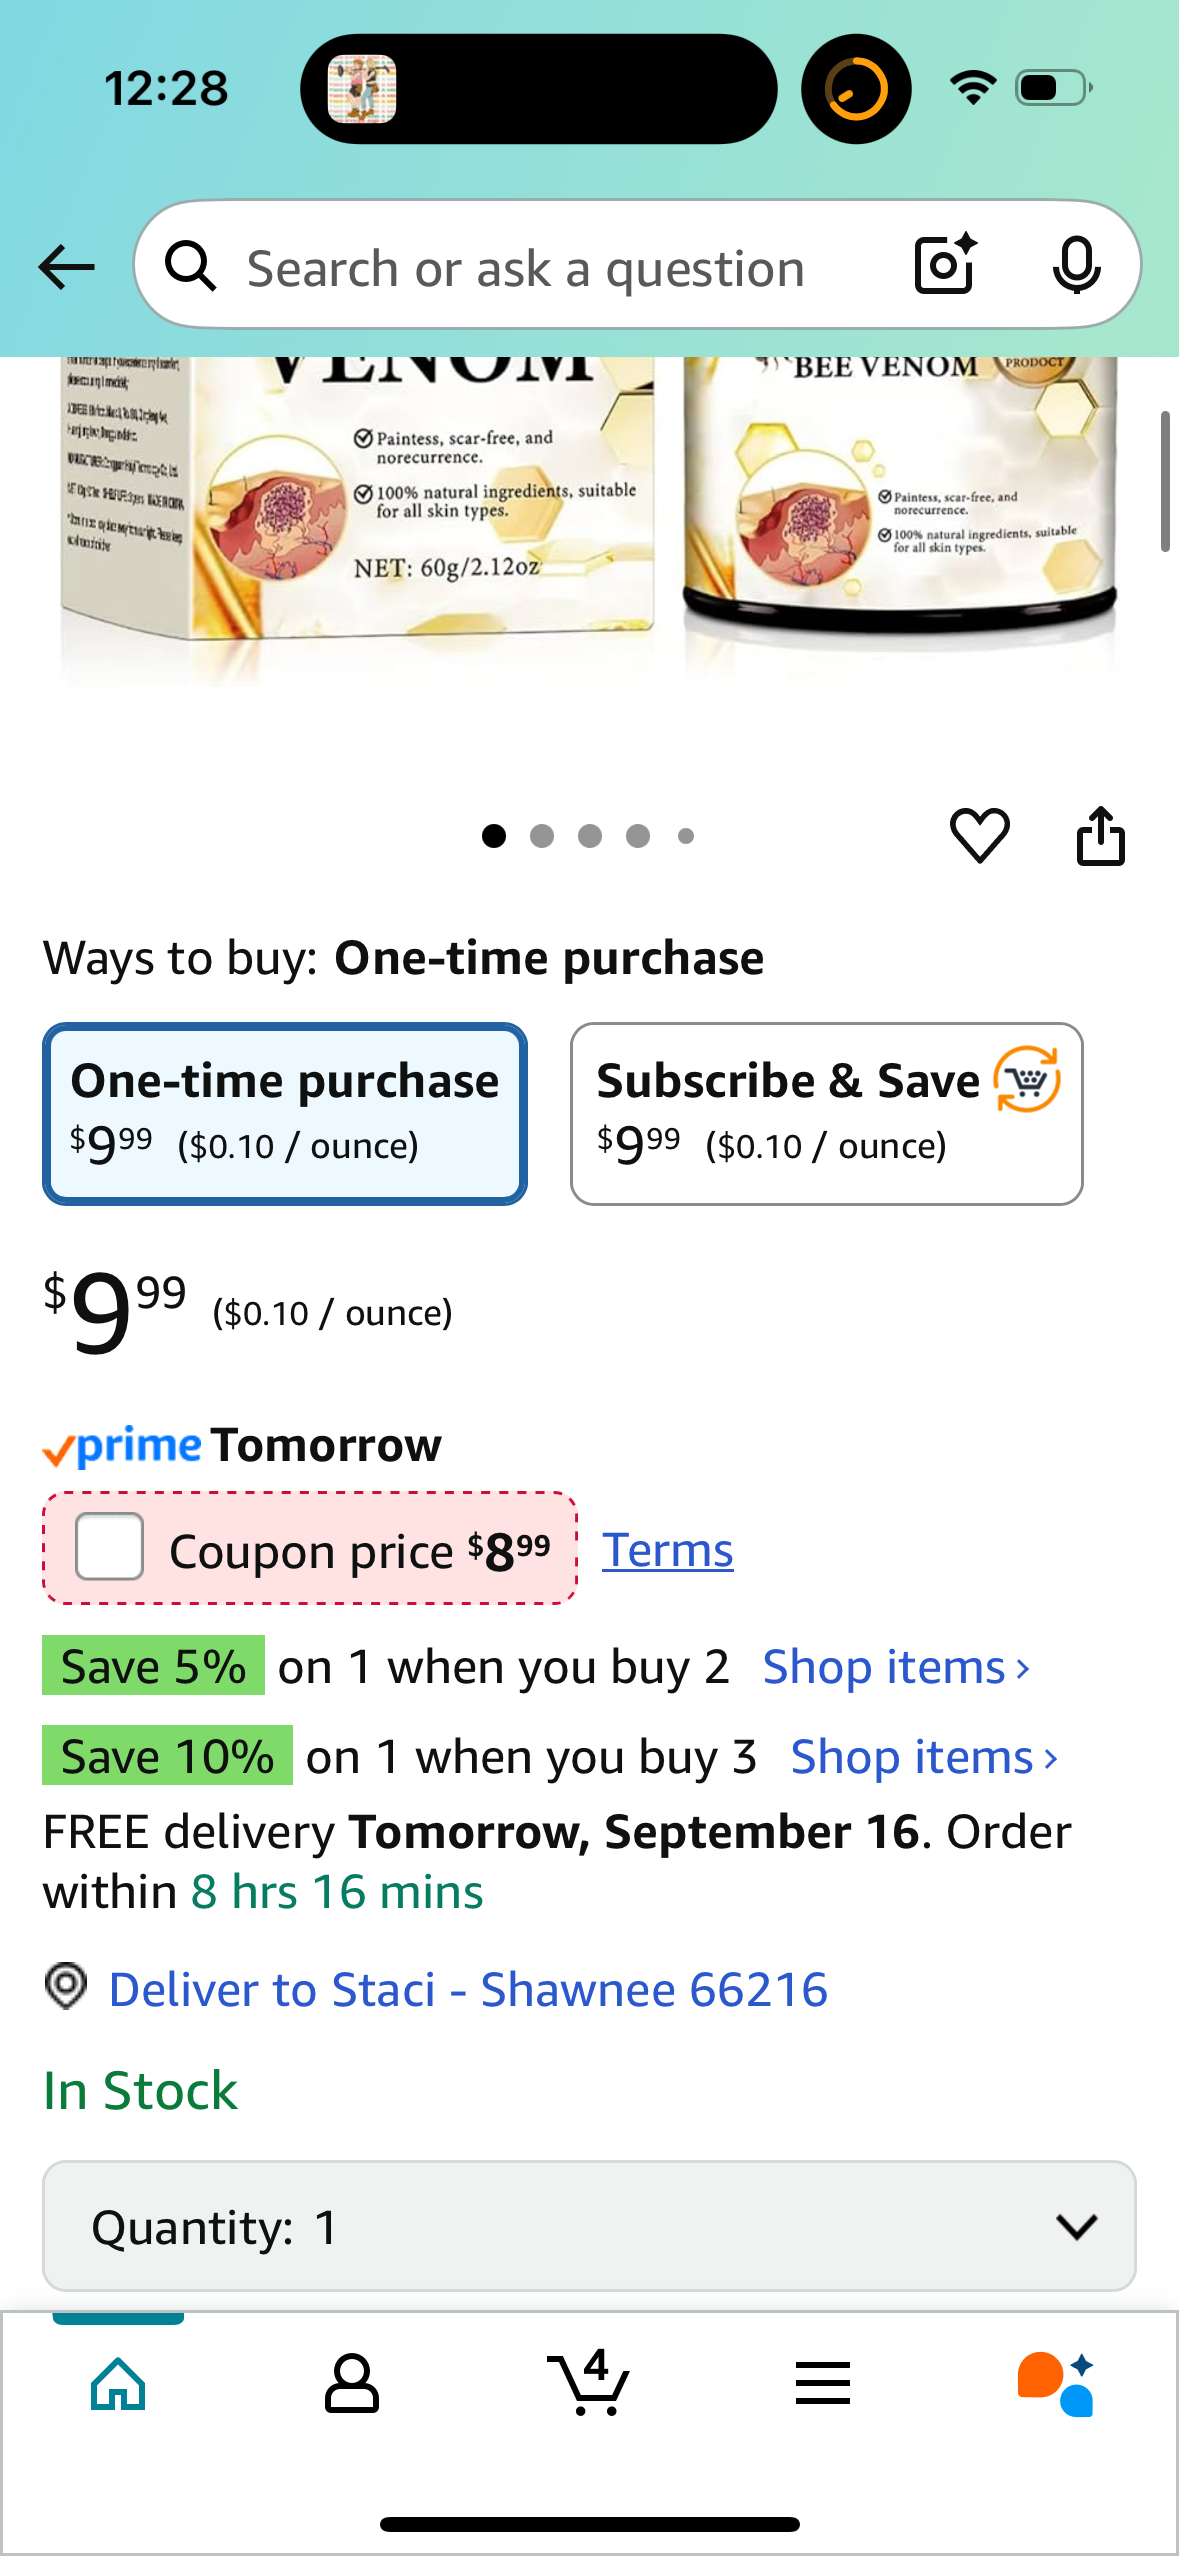
Task: Open Shop items for Save 5% offer
Action: click(x=896, y=1667)
